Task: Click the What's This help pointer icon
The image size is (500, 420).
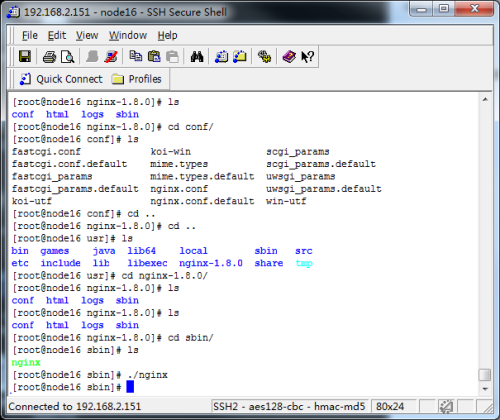Action: point(307,57)
